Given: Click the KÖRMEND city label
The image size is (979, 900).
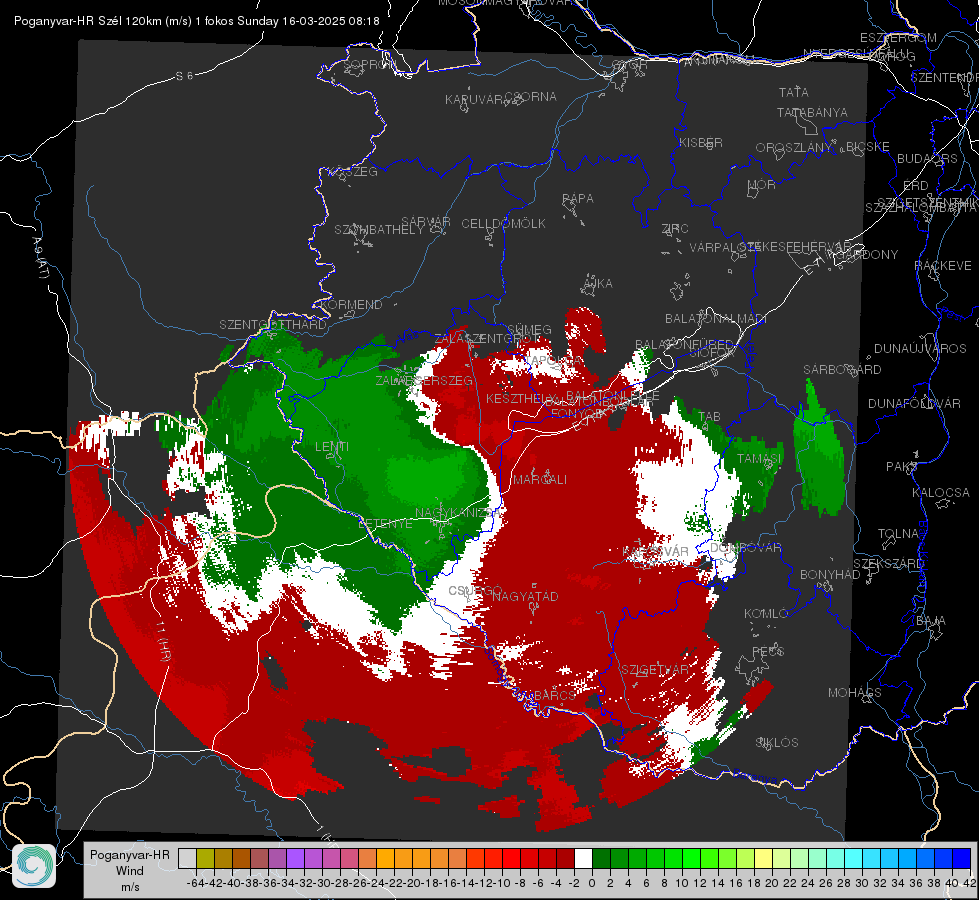Looking at the screenshot, I should pos(350,304).
